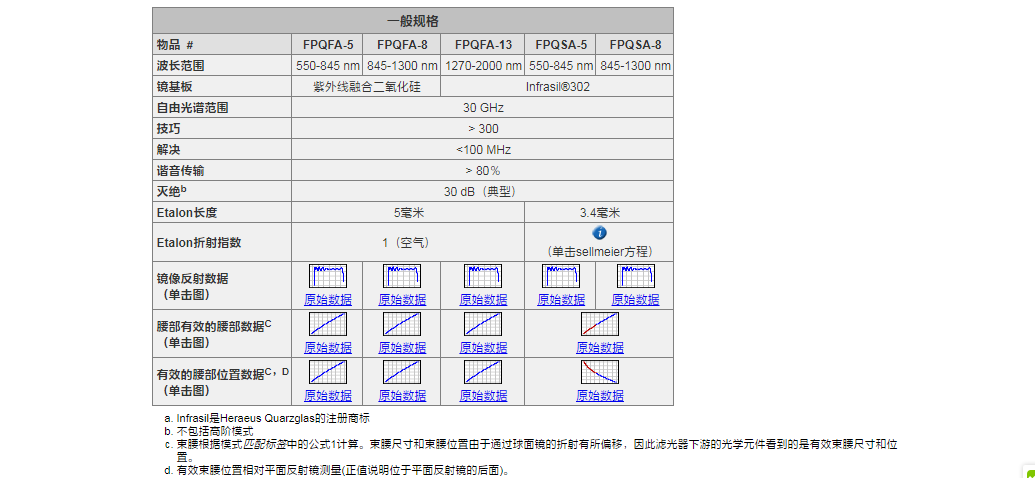
Task: Open FPQFA-5 waist position data graph thumbnail
Action: (328, 372)
